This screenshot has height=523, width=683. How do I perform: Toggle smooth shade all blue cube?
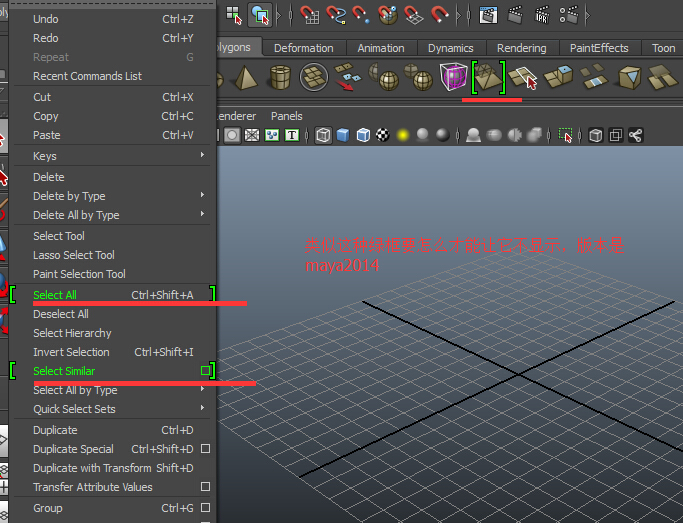343,135
